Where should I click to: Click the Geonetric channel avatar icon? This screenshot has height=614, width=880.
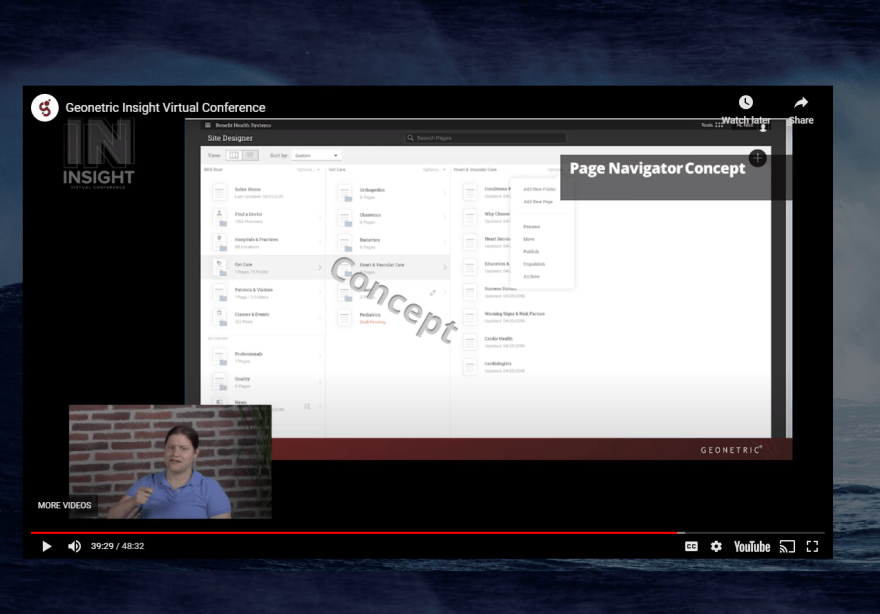click(45, 107)
